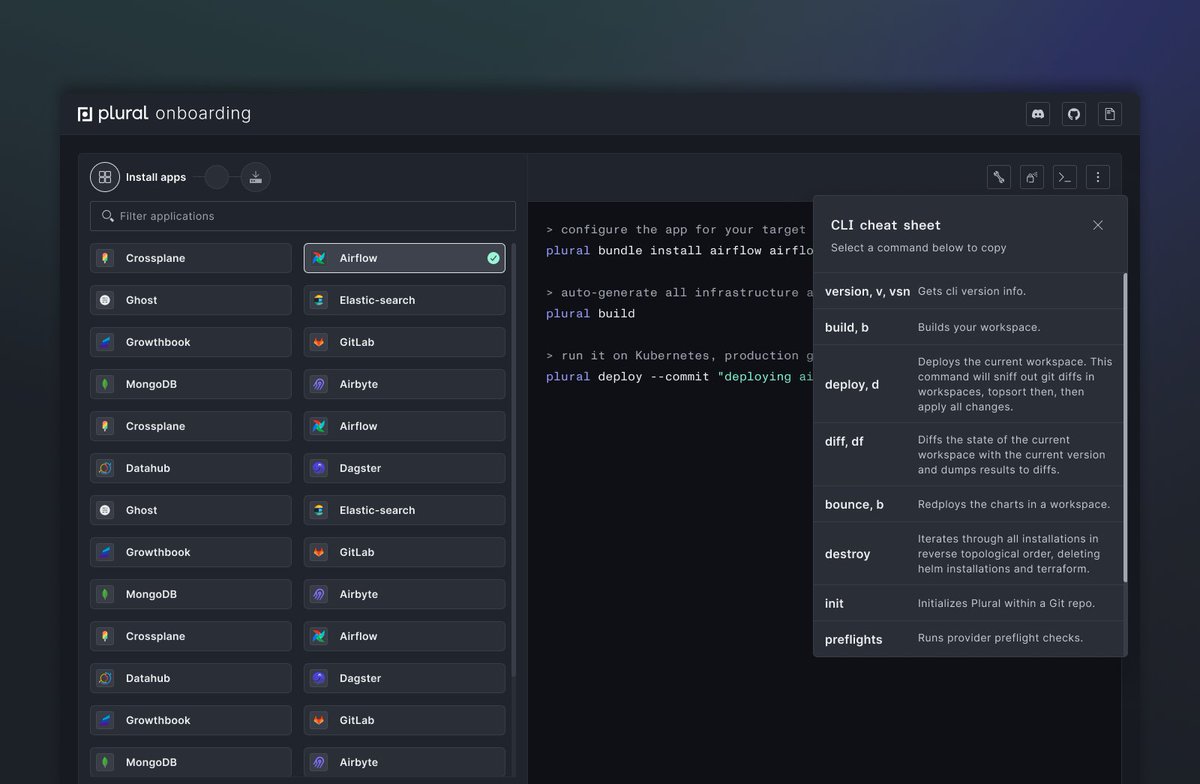
Task: Click the Install apps grid icon
Action: click(x=104, y=176)
